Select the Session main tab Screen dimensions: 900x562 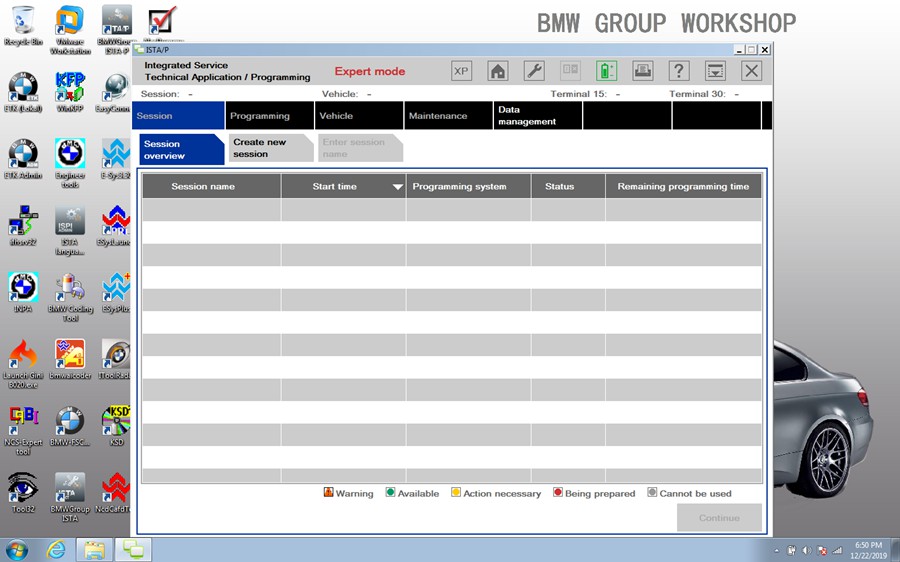click(x=178, y=115)
